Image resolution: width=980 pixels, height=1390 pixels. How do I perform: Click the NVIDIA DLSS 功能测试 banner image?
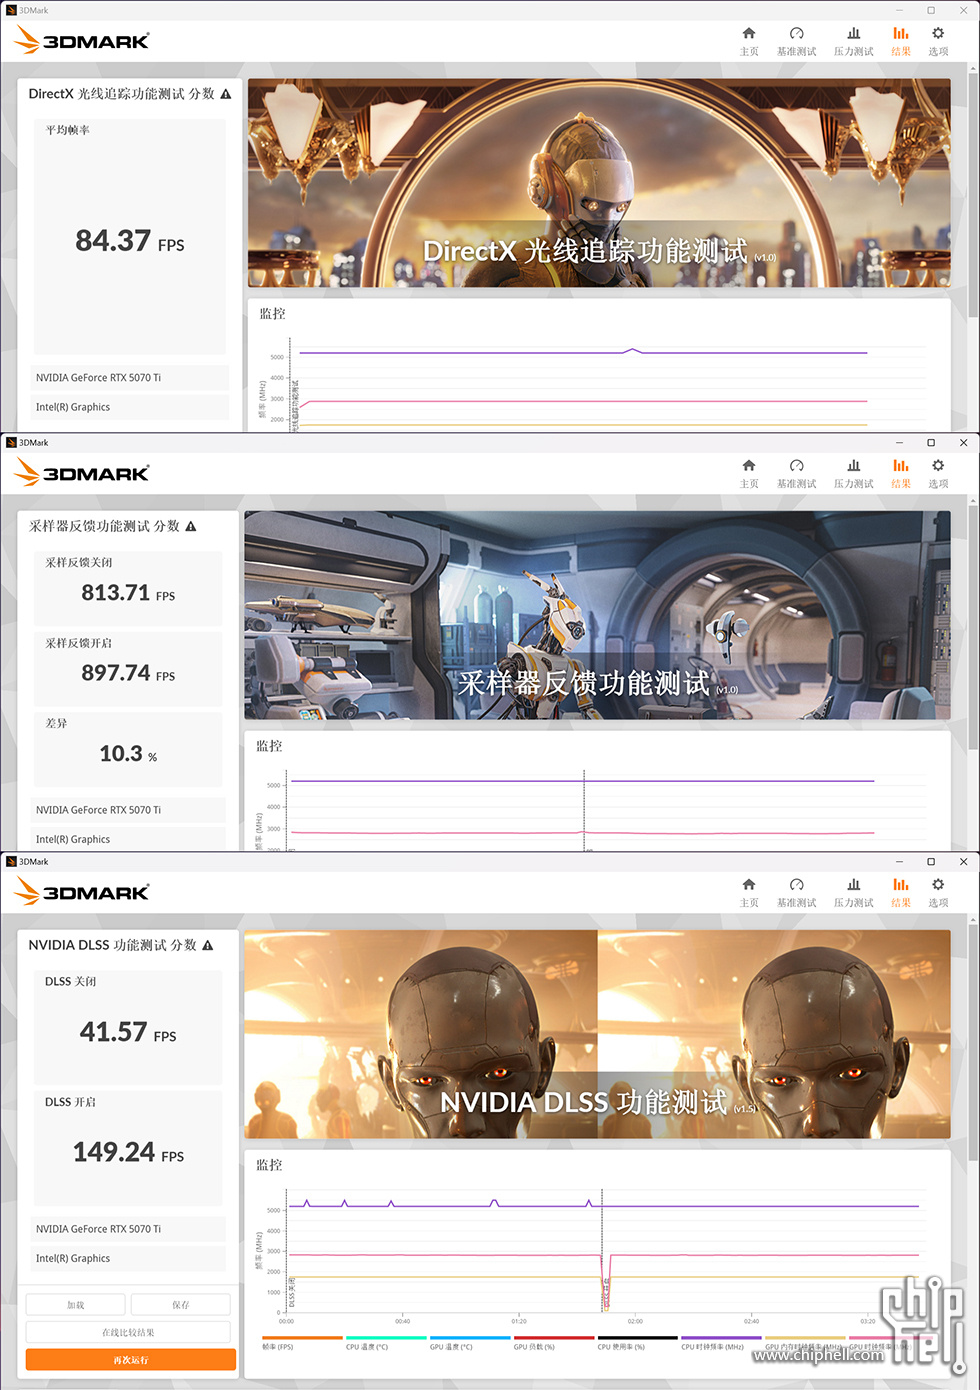click(597, 1034)
